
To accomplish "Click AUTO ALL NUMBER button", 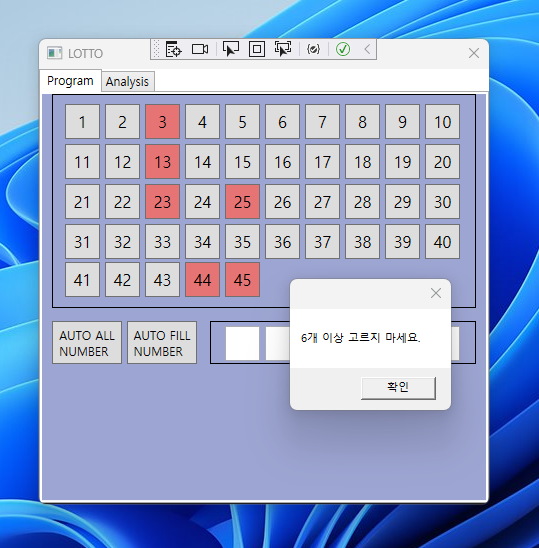I will [87, 342].
